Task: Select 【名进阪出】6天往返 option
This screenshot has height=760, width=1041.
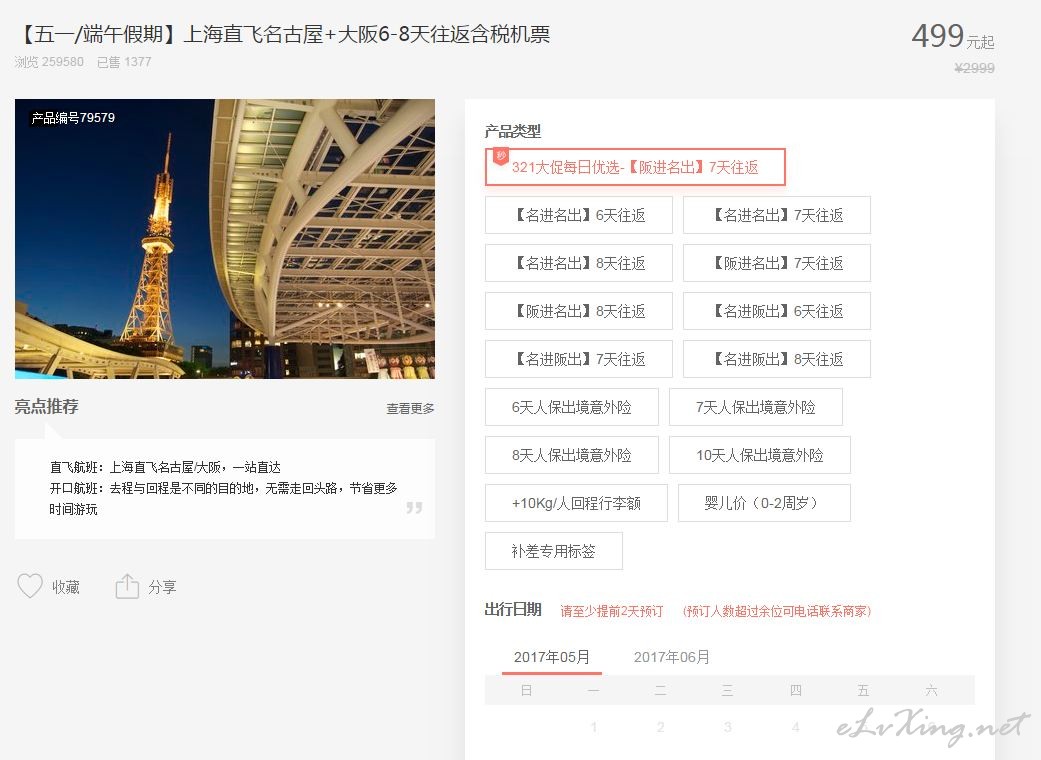Action: [x=777, y=311]
